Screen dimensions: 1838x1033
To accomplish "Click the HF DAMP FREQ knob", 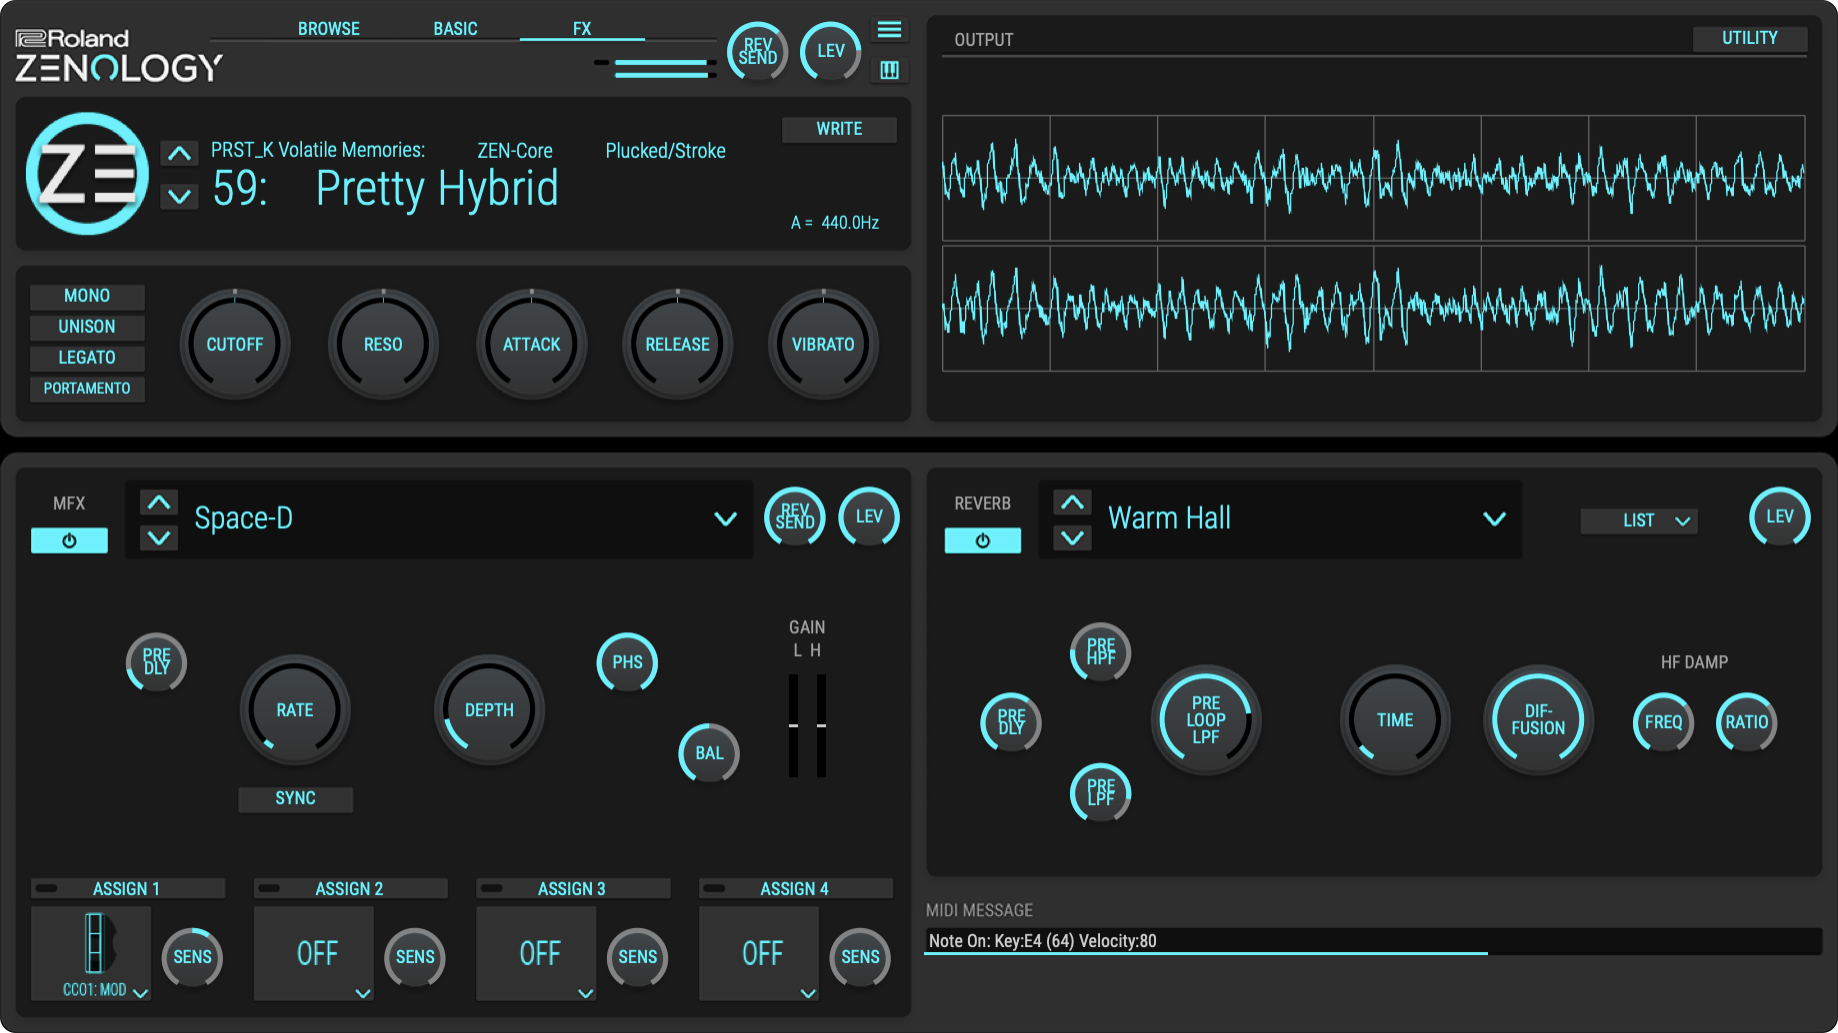I will click(1664, 722).
